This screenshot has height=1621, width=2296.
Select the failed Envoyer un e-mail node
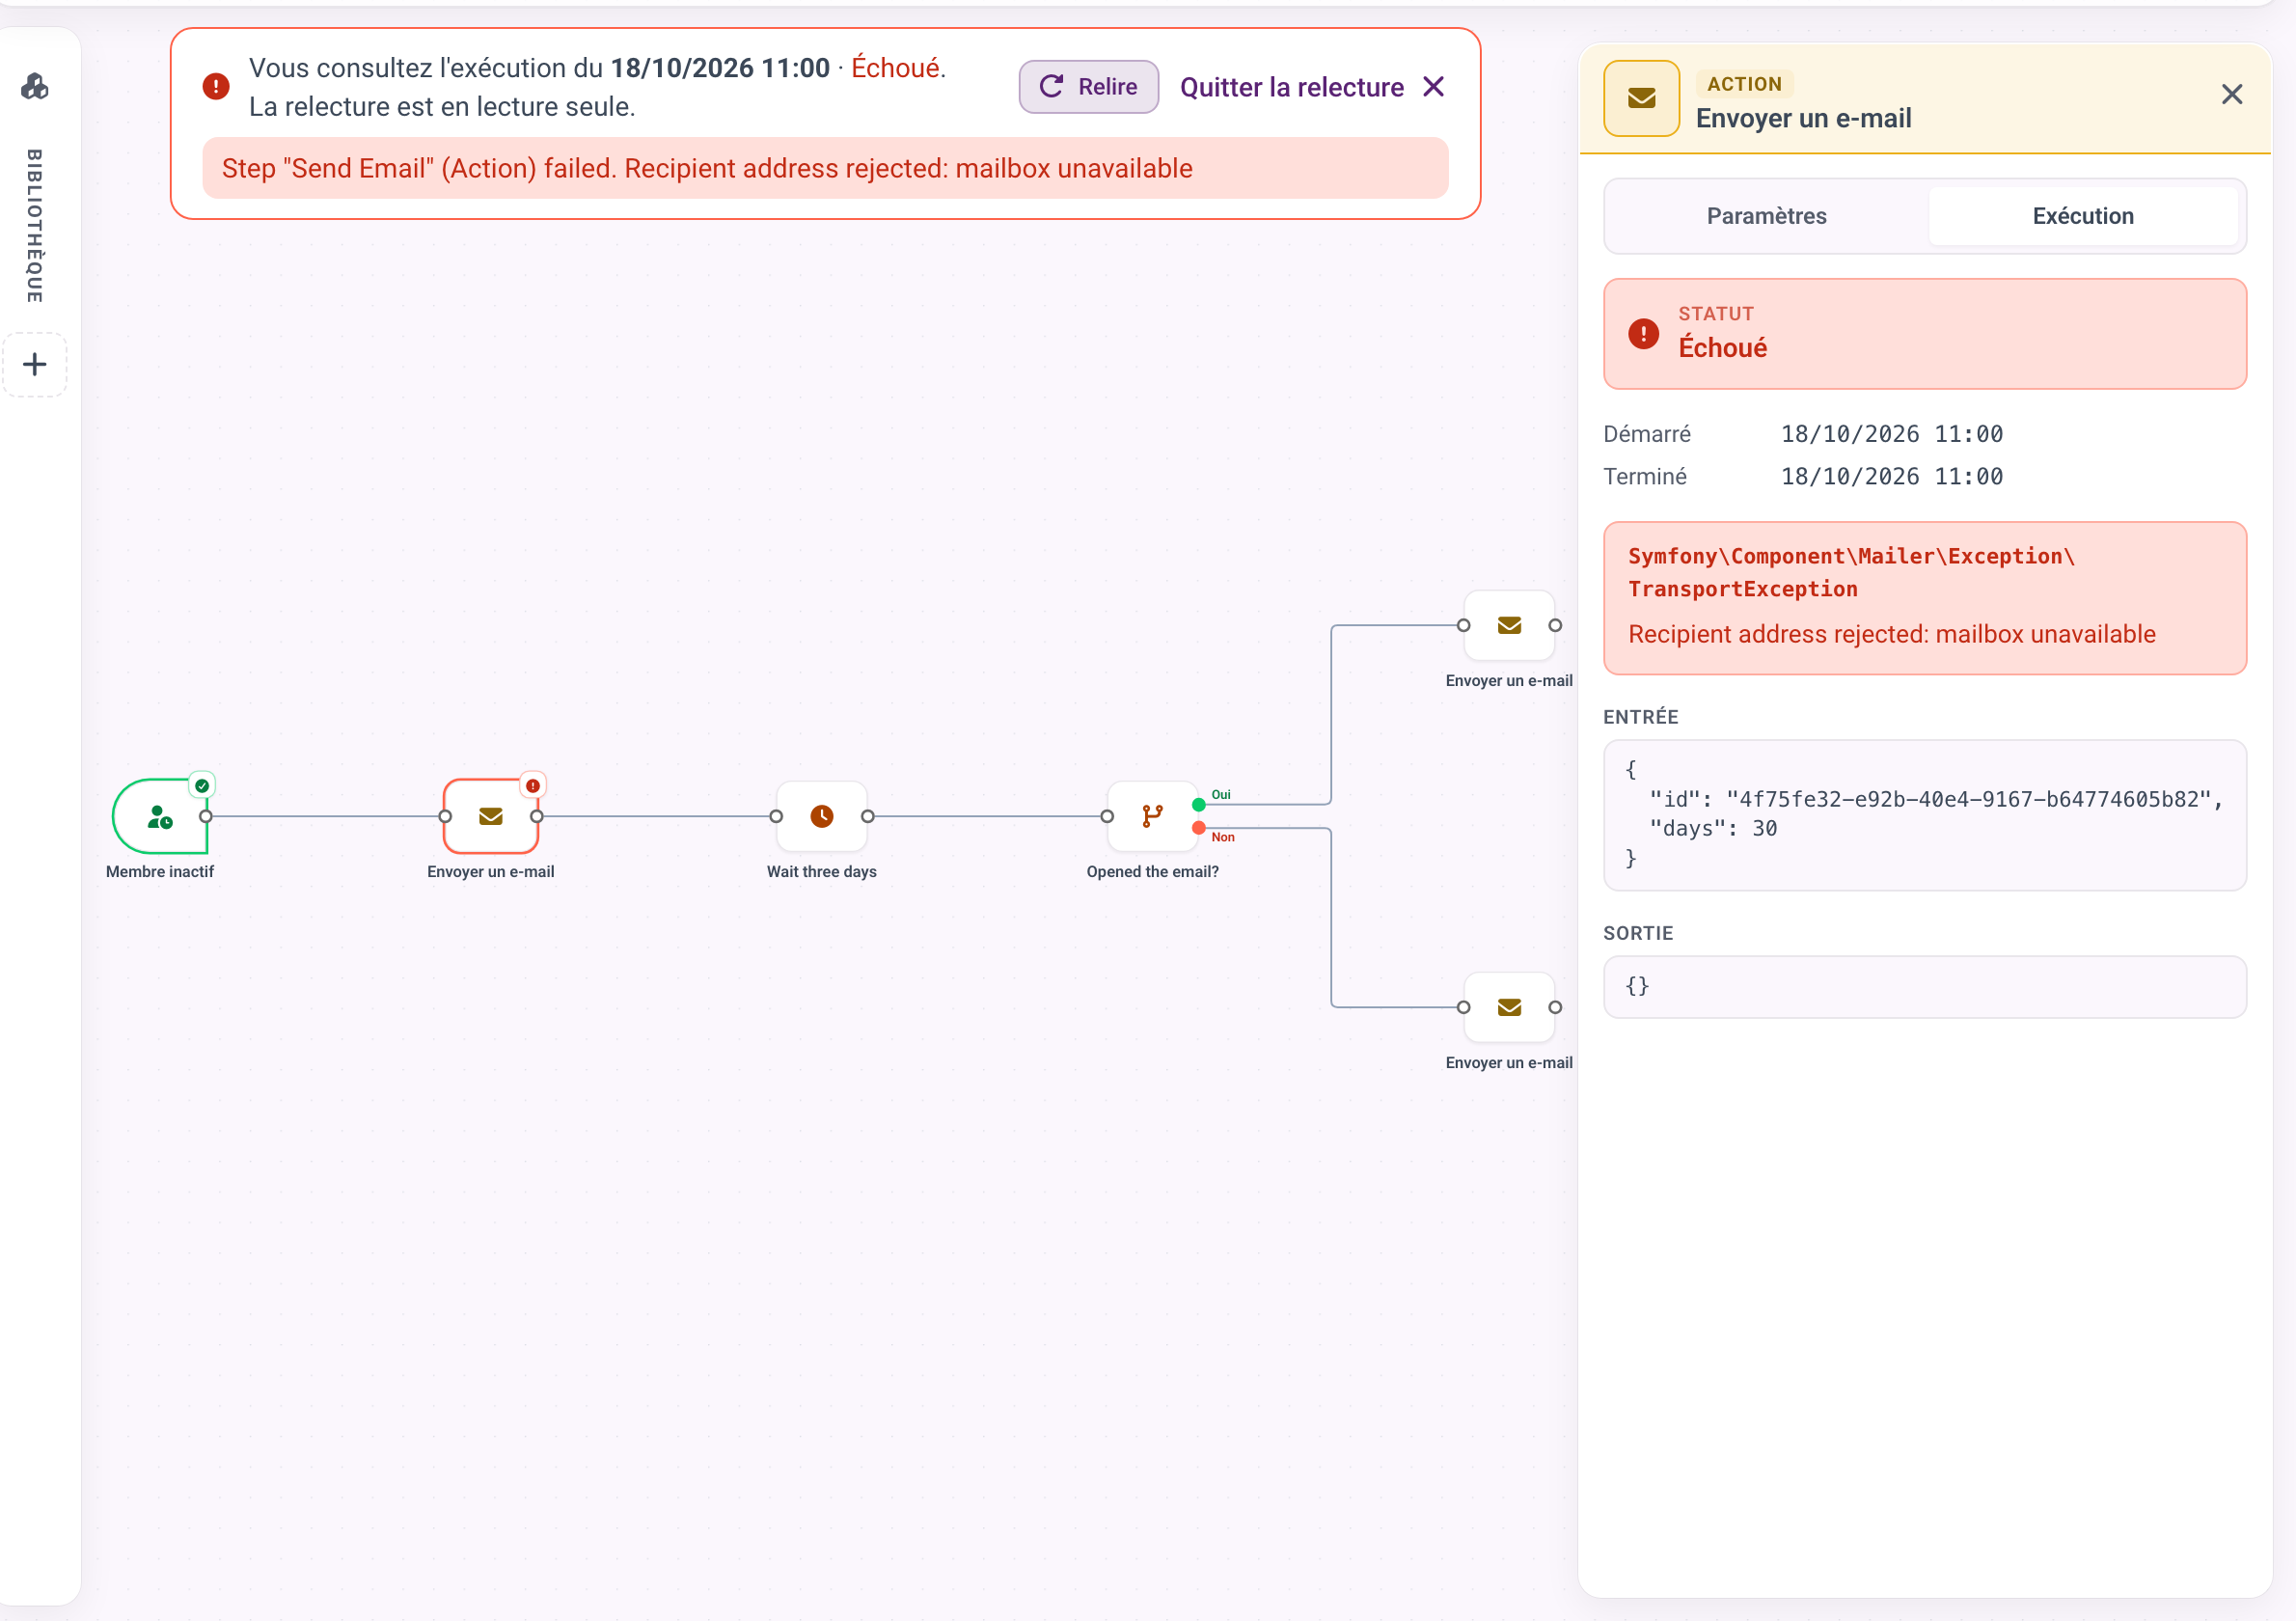[x=491, y=816]
